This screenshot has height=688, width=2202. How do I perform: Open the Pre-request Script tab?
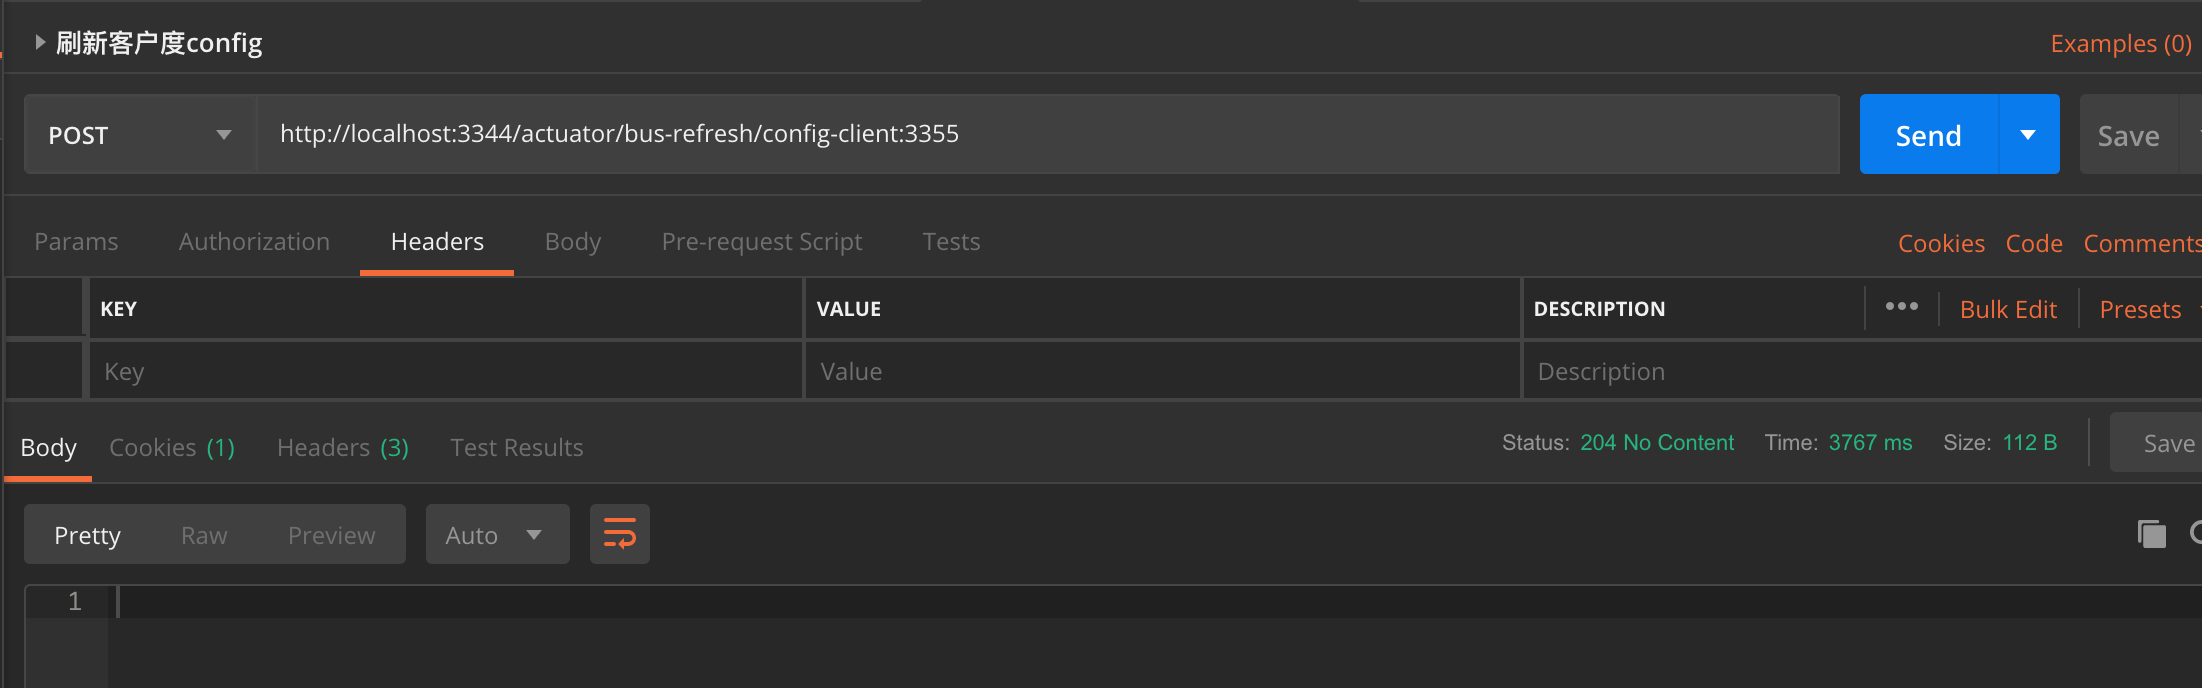coord(761,242)
